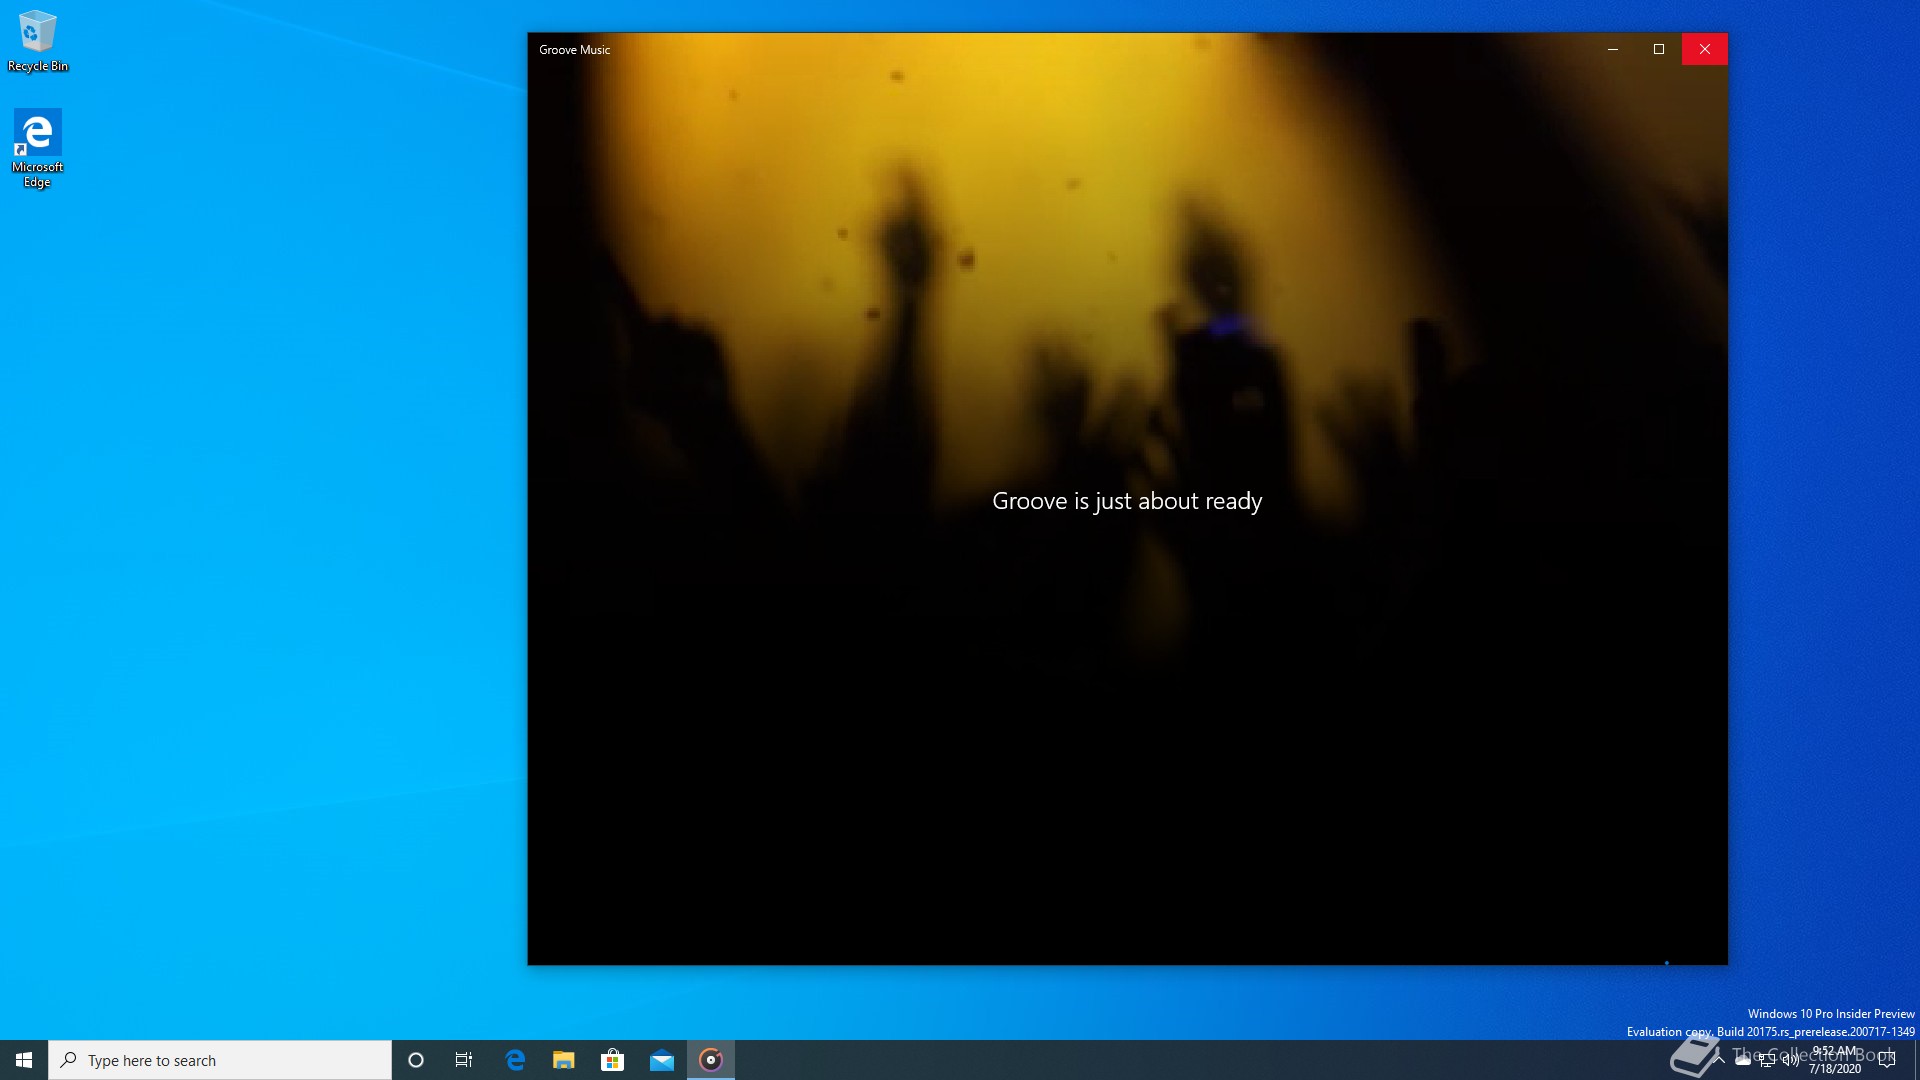Open the network status tray icon
This screenshot has width=1920, height=1080.
coord(1767,1061)
